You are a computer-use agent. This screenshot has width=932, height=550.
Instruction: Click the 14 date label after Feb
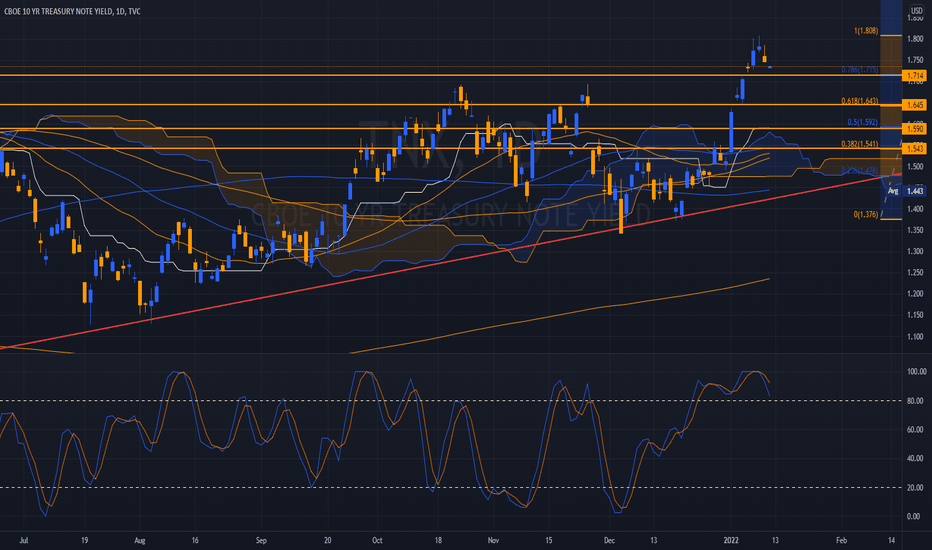[892, 540]
